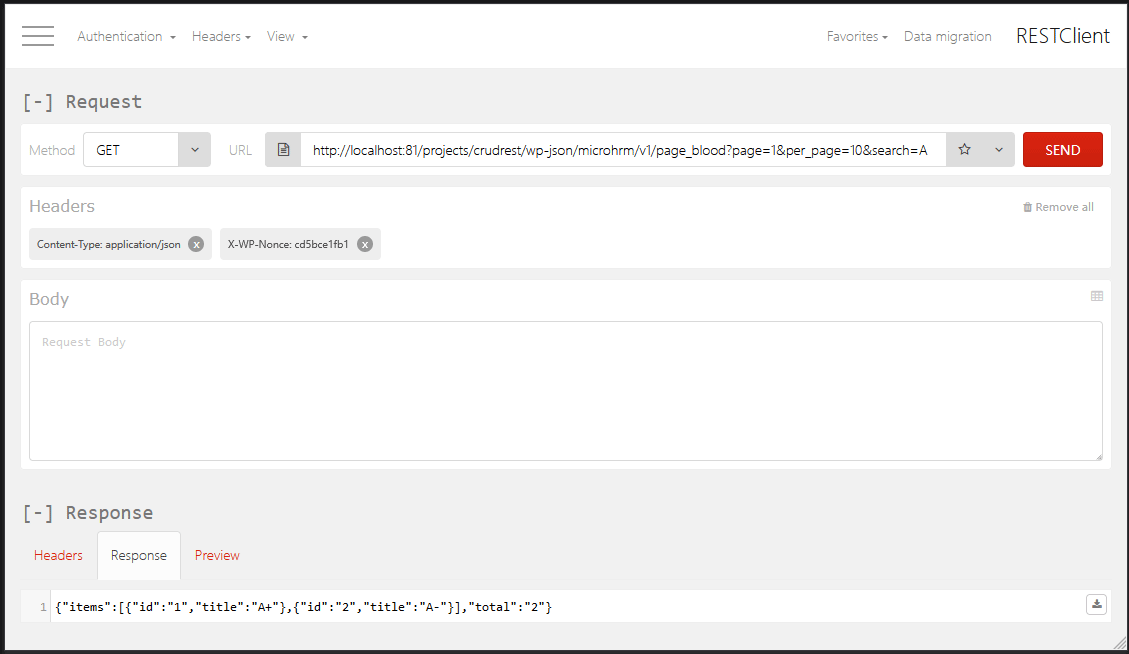Click the Body table form icon
Viewport: 1129px width, 654px height.
click(x=1096, y=296)
